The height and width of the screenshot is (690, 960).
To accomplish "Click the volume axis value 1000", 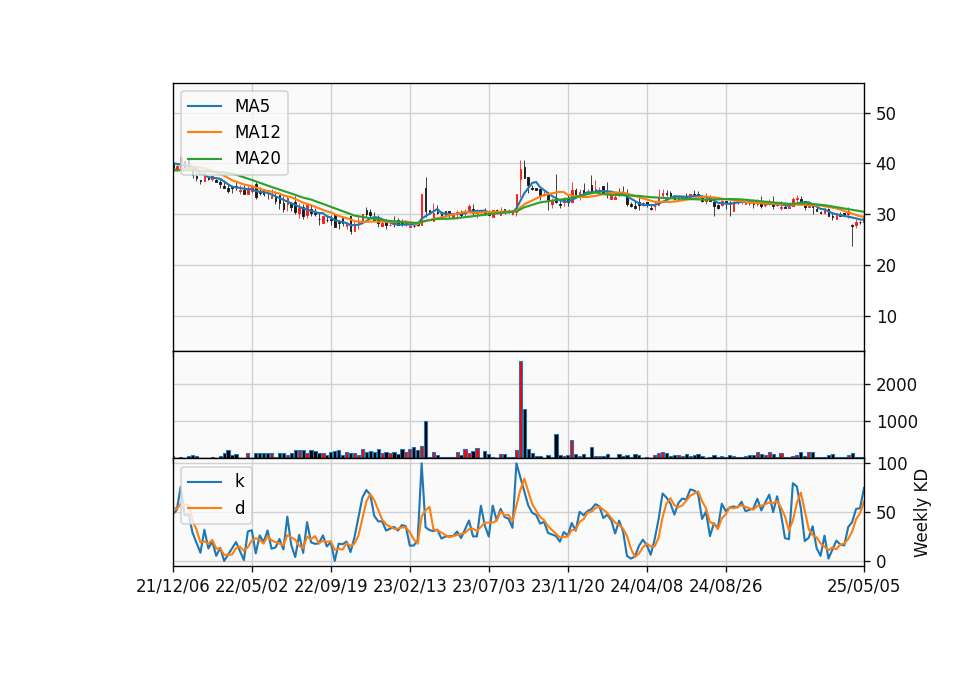I will click(x=896, y=422).
